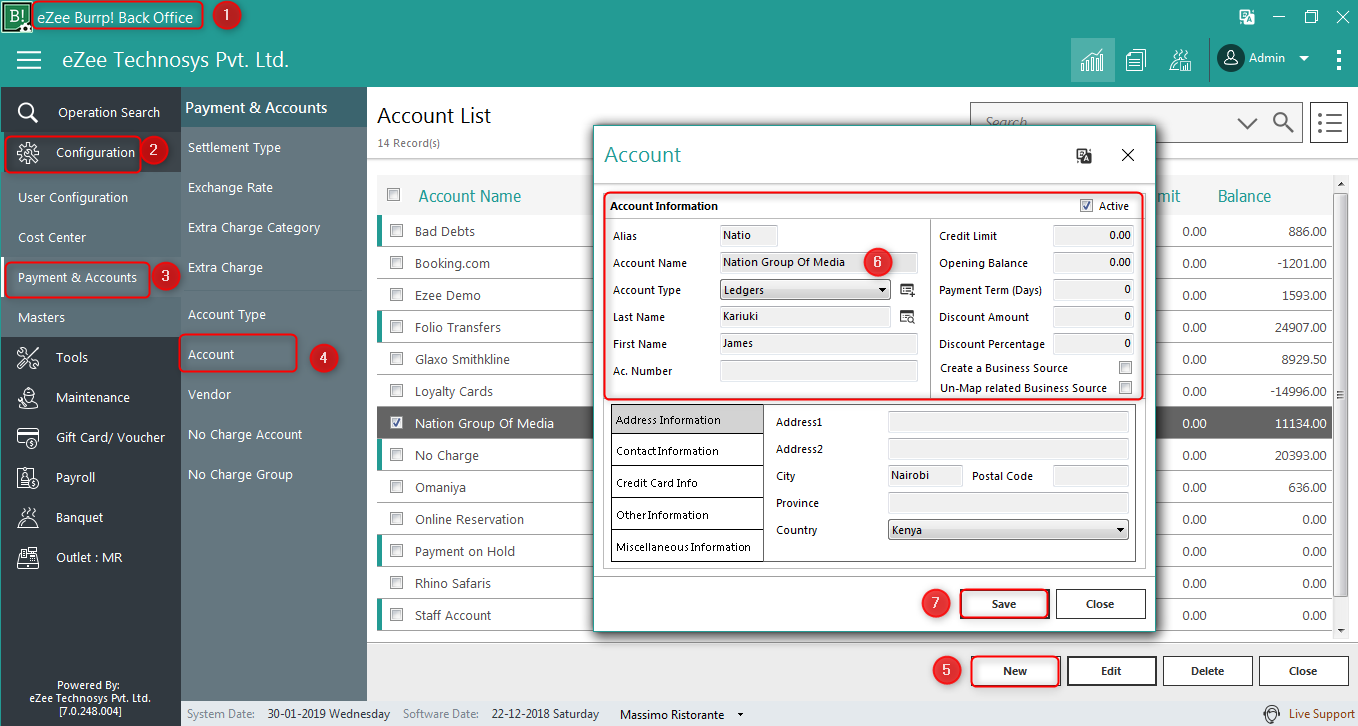
Task: Select the Address Information tab
Action: tap(687, 420)
